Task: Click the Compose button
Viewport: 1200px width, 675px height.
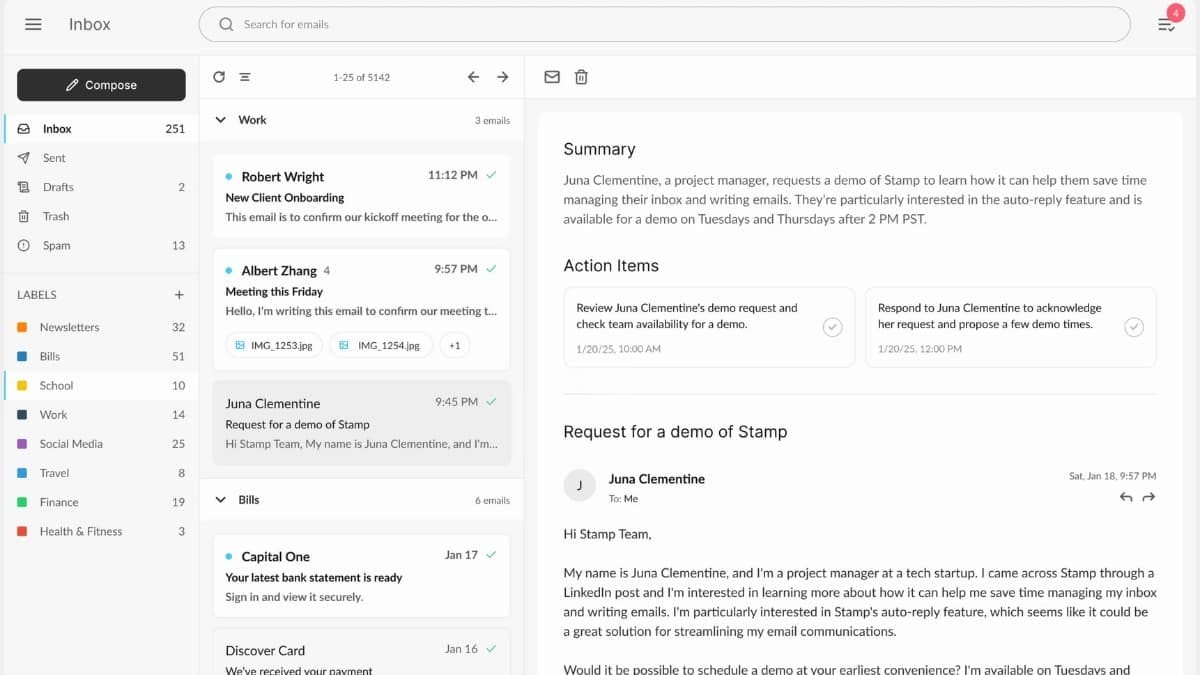Action: point(101,85)
